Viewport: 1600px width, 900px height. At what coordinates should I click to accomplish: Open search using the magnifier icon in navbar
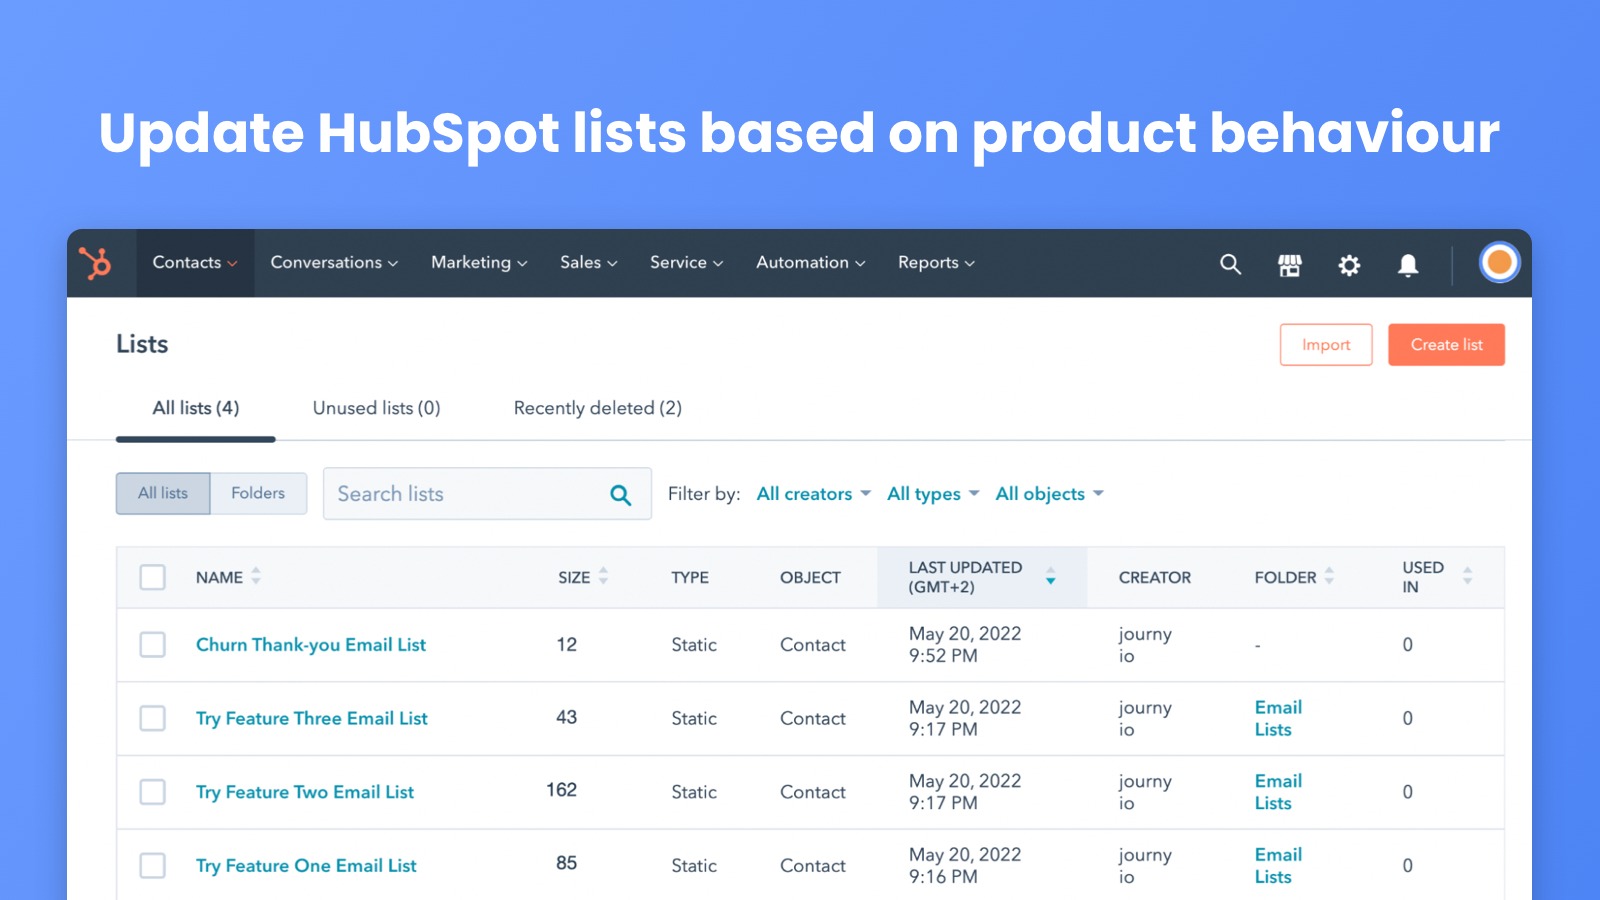click(1230, 264)
